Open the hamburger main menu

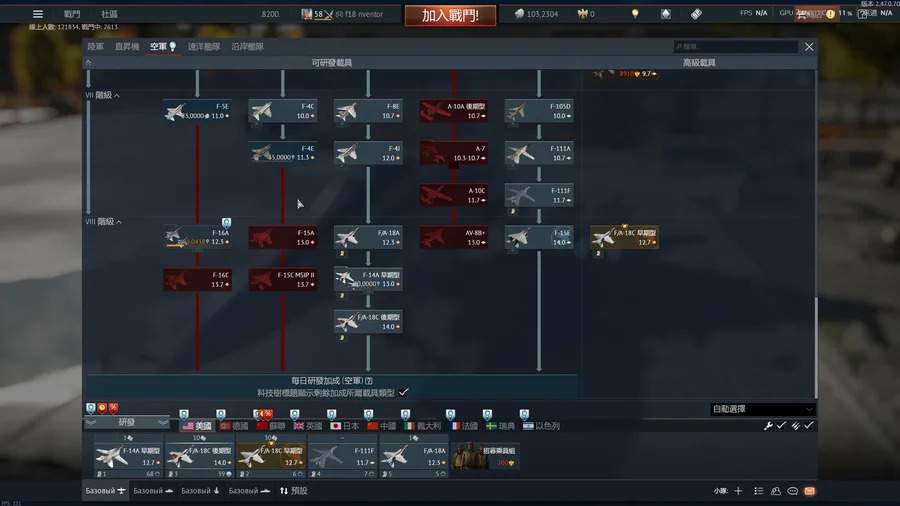coord(38,14)
